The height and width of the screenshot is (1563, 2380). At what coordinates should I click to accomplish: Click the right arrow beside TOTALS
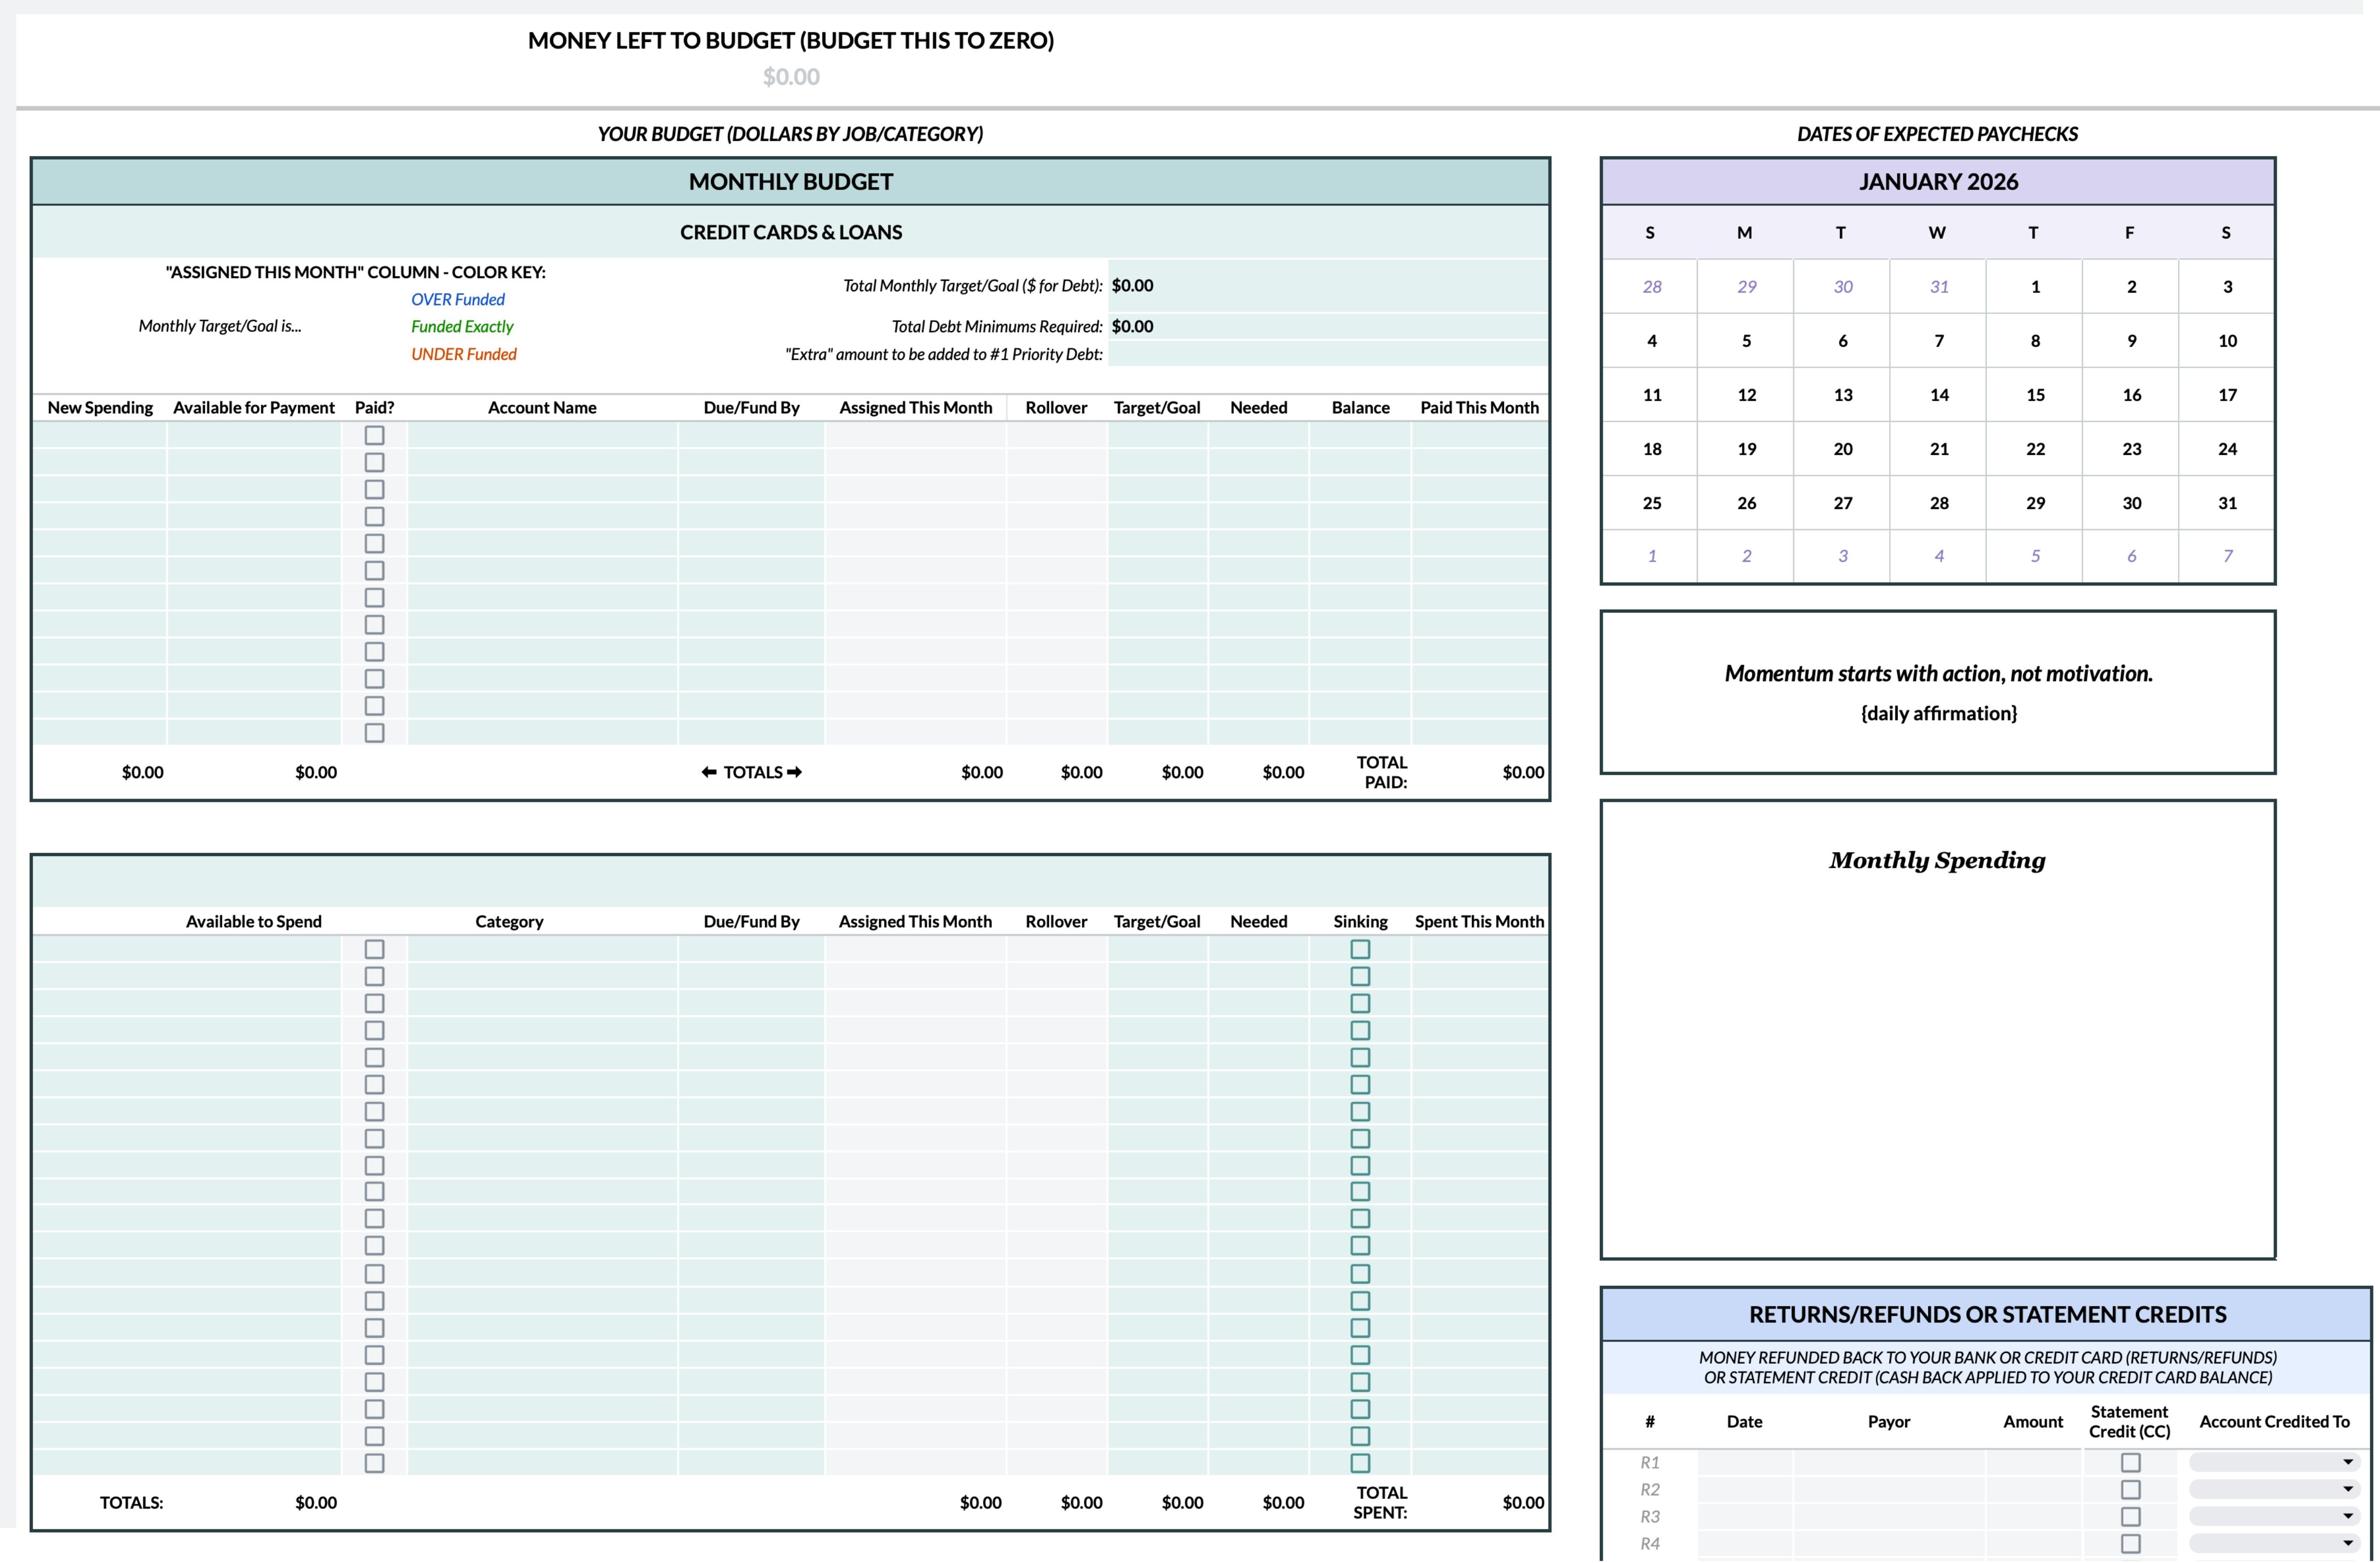[x=795, y=772]
